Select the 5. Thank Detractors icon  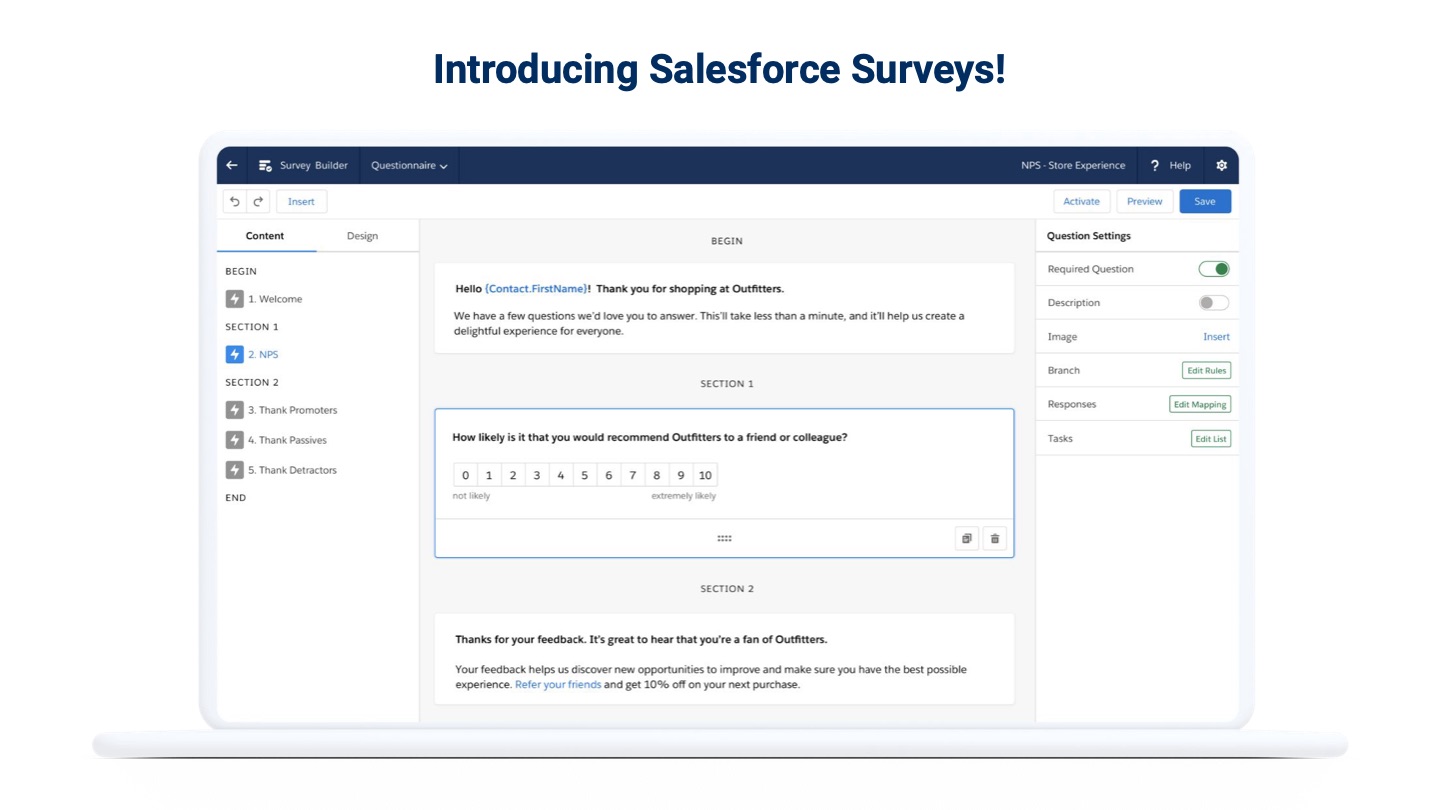click(x=234, y=470)
